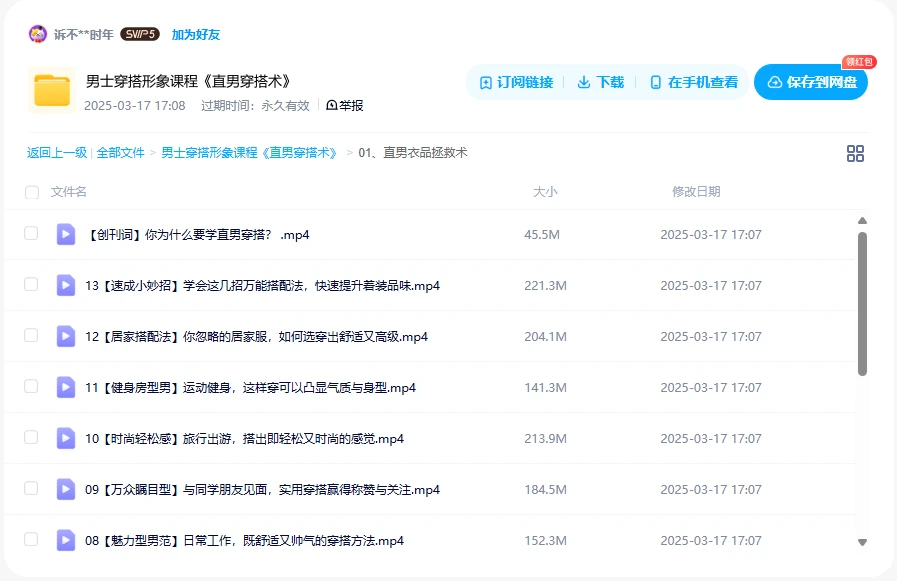The width and height of the screenshot is (897, 581).
Task: Click the 204.1M size value
Action: coord(545,336)
